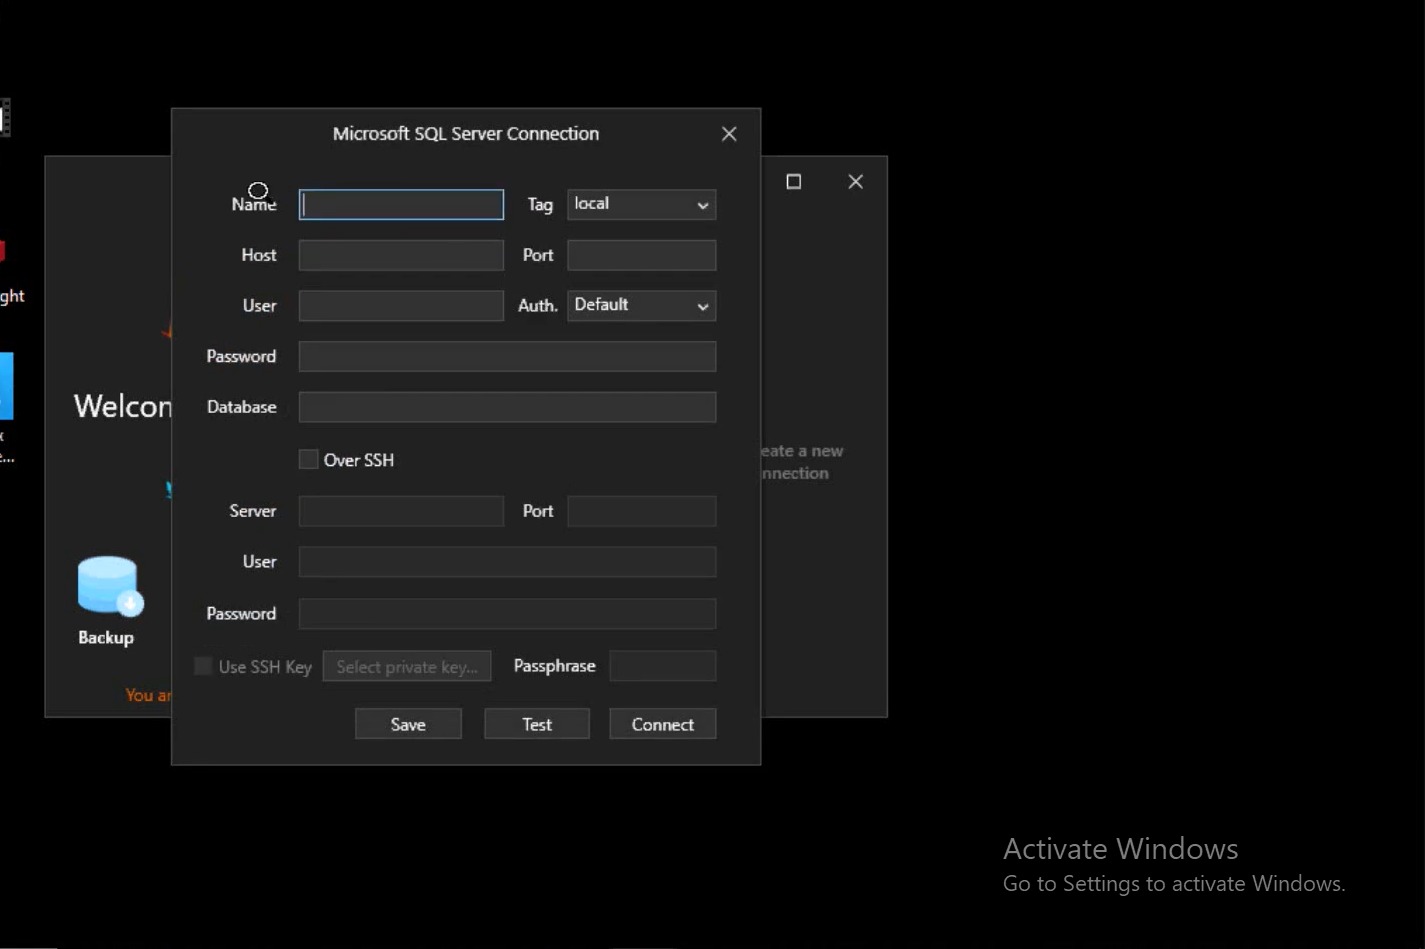
Task: Open the Auth. dropdown showing Default
Action: [641, 306]
